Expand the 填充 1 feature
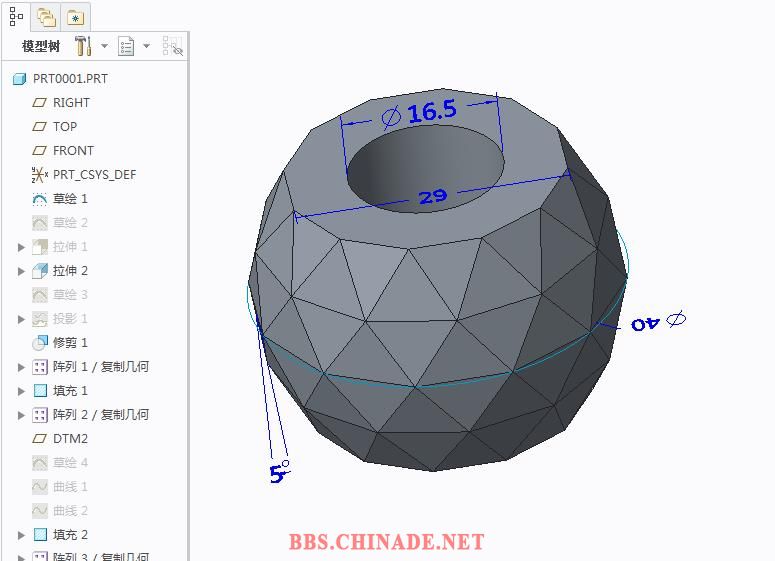775x561 pixels. pyautogui.click(x=21, y=391)
